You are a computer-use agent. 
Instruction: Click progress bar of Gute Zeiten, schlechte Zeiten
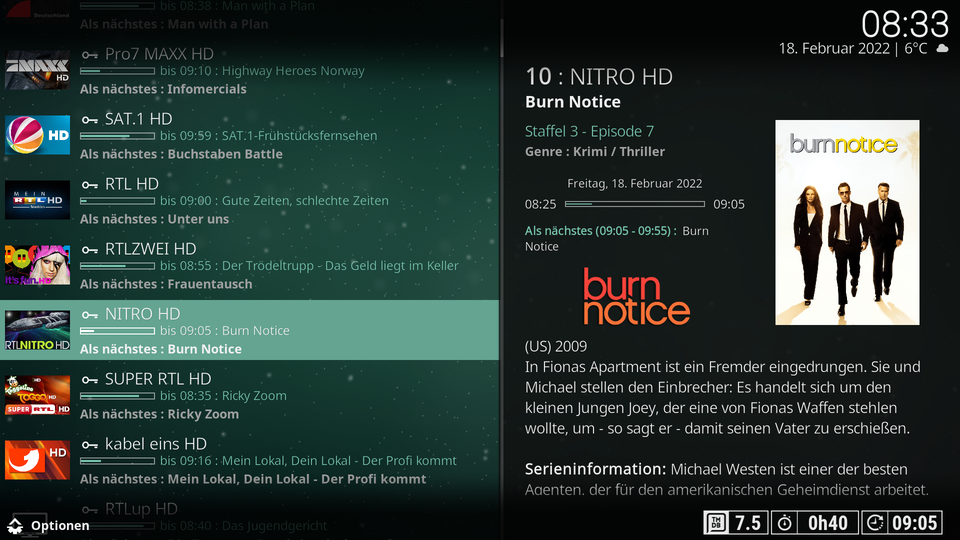118,201
